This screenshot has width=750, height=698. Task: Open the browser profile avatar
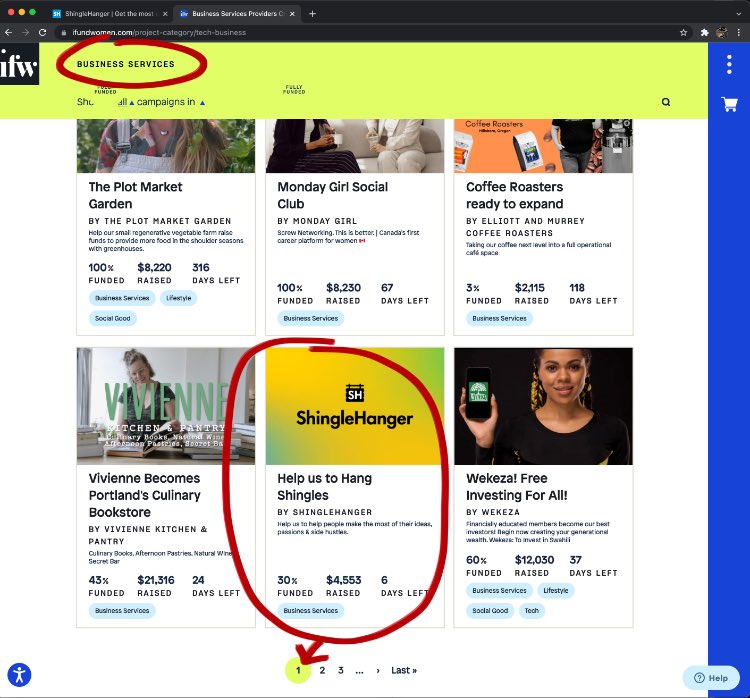pos(722,33)
